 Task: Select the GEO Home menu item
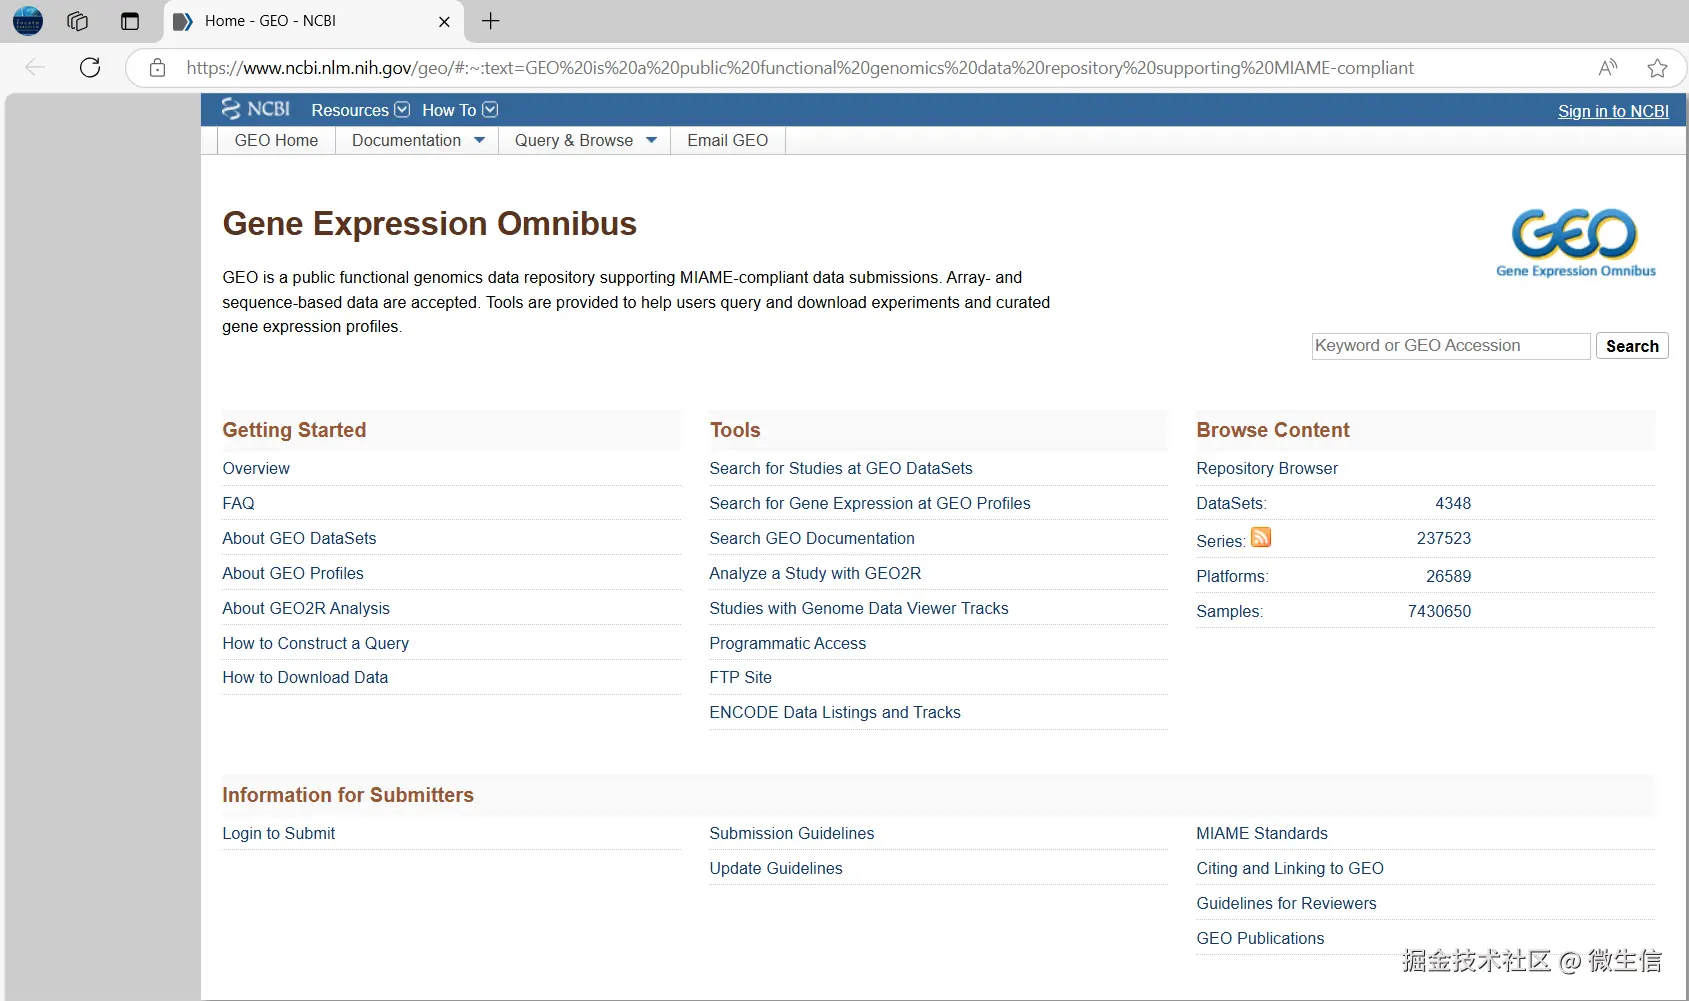[x=276, y=141]
